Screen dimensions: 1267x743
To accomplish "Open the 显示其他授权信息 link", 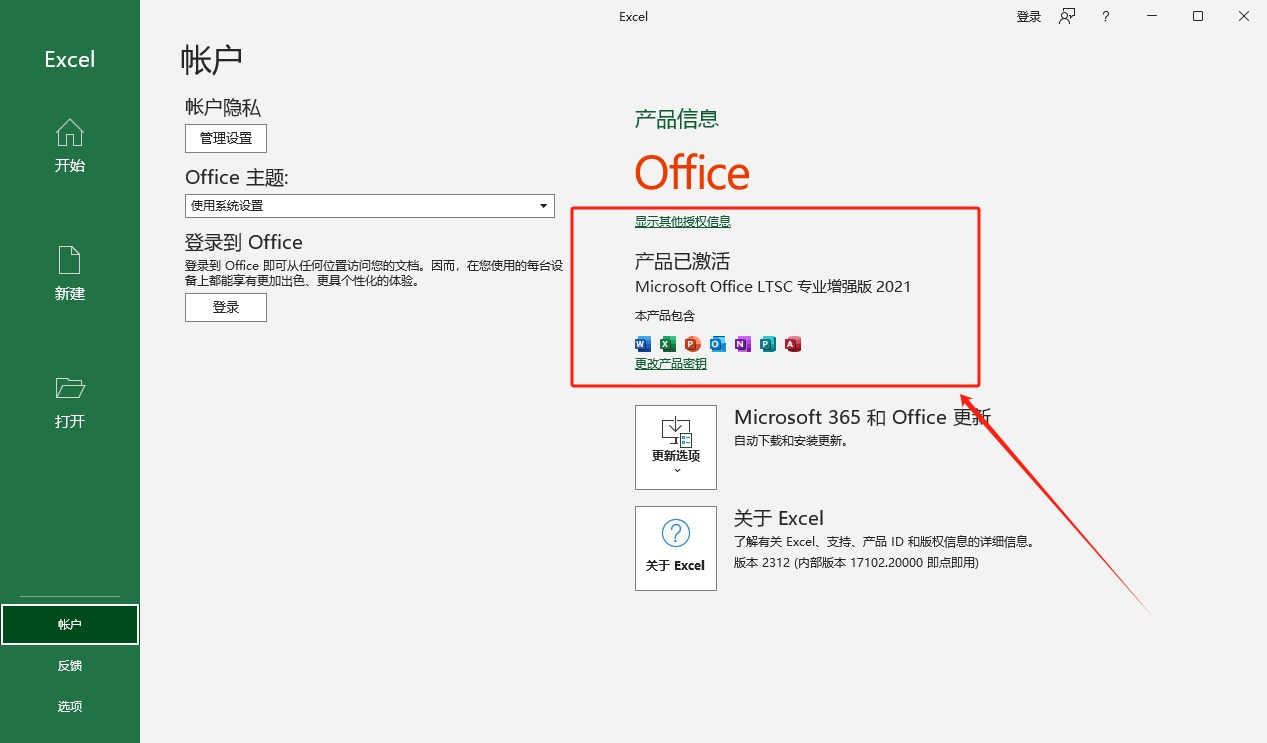I will coord(683,221).
